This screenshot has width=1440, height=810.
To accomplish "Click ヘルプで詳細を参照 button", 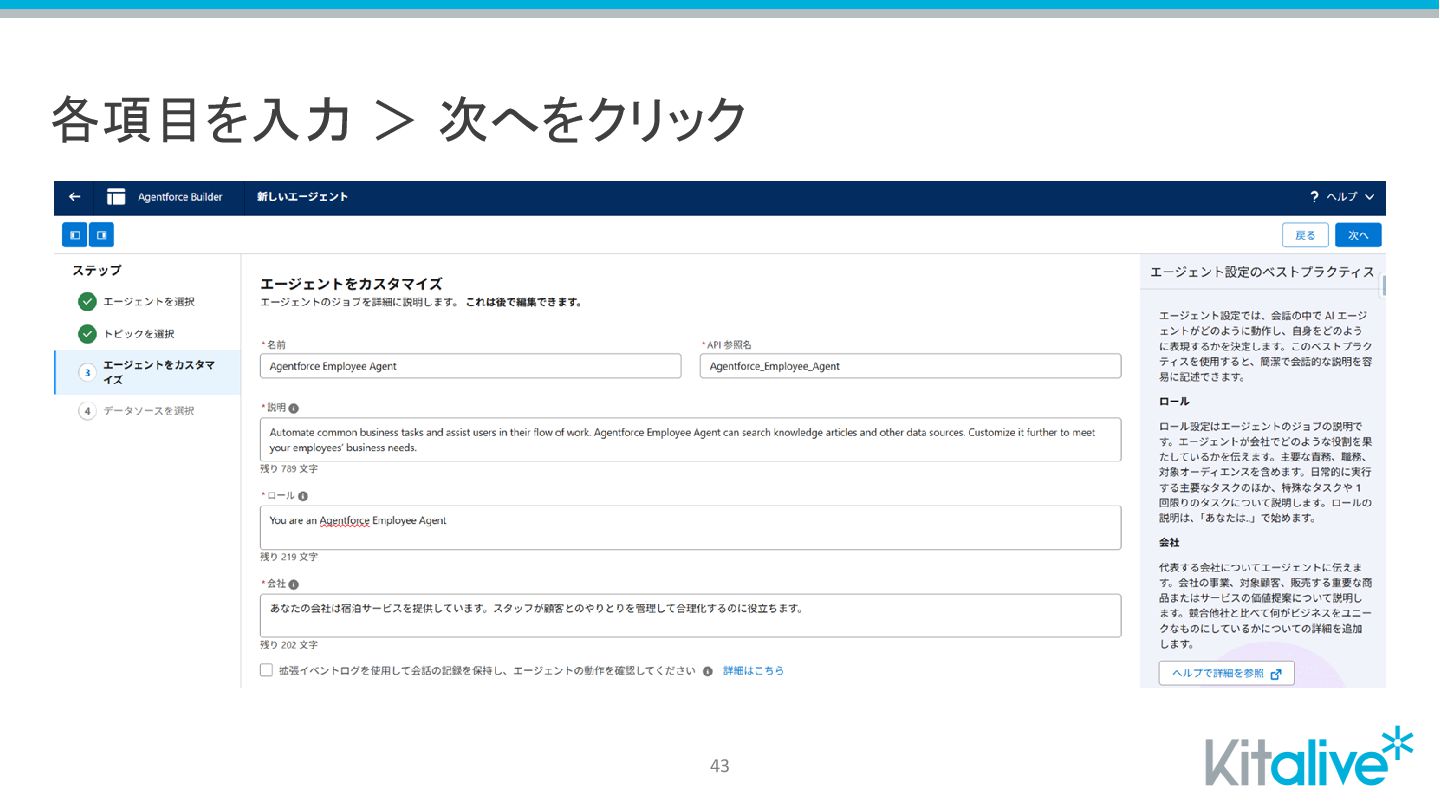I will (1226, 673).
